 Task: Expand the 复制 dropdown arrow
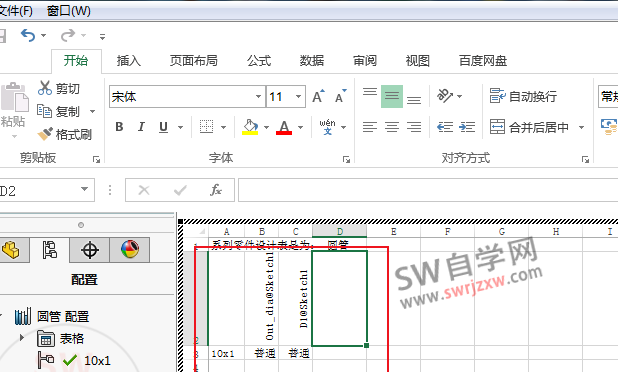93,112
